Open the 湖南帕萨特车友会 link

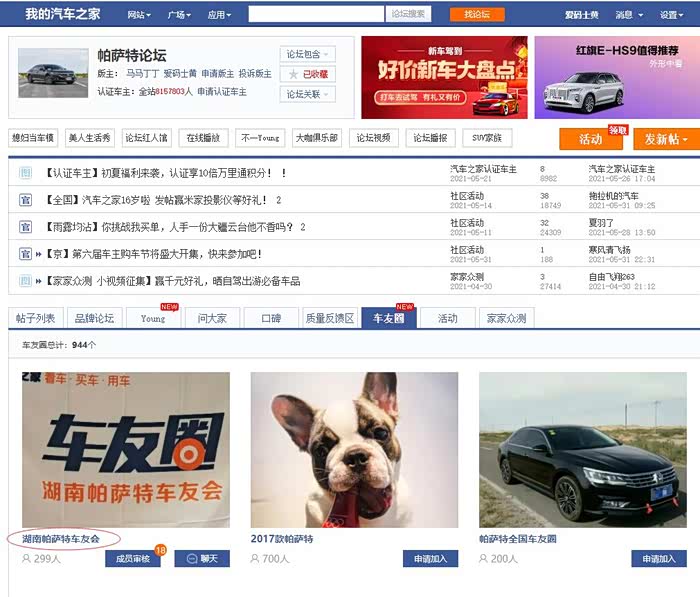[x=62, y=539]
